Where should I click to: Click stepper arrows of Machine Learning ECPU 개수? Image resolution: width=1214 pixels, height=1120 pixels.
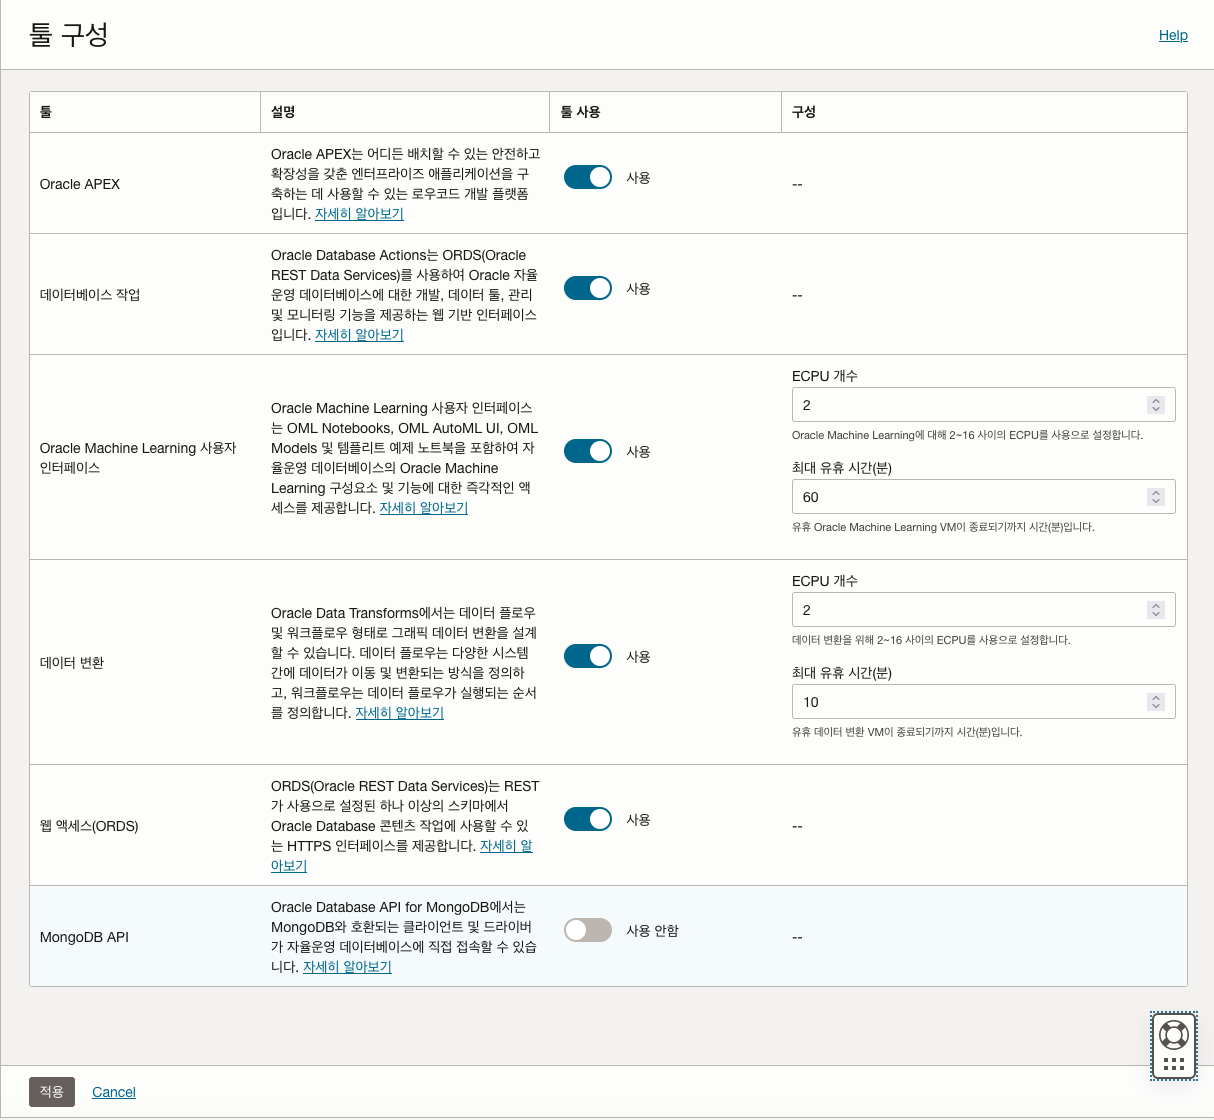click(1156, 405)
